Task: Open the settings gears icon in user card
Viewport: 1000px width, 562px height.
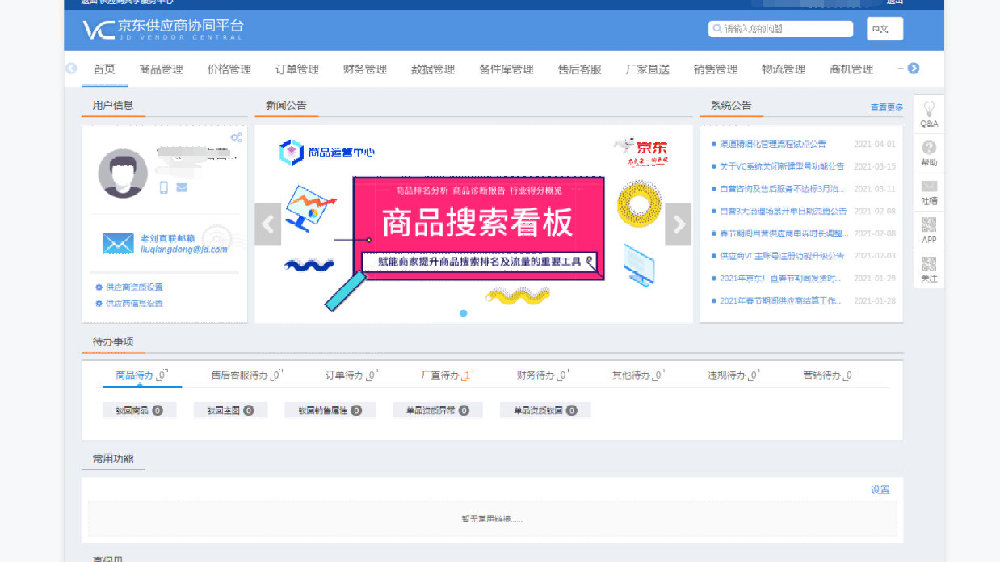Action: coord(236,137)
